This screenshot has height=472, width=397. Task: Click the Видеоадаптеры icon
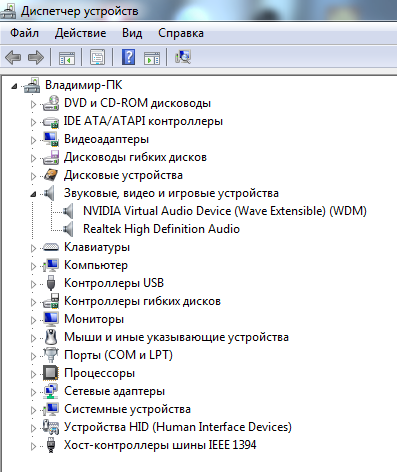pos(51,139)
